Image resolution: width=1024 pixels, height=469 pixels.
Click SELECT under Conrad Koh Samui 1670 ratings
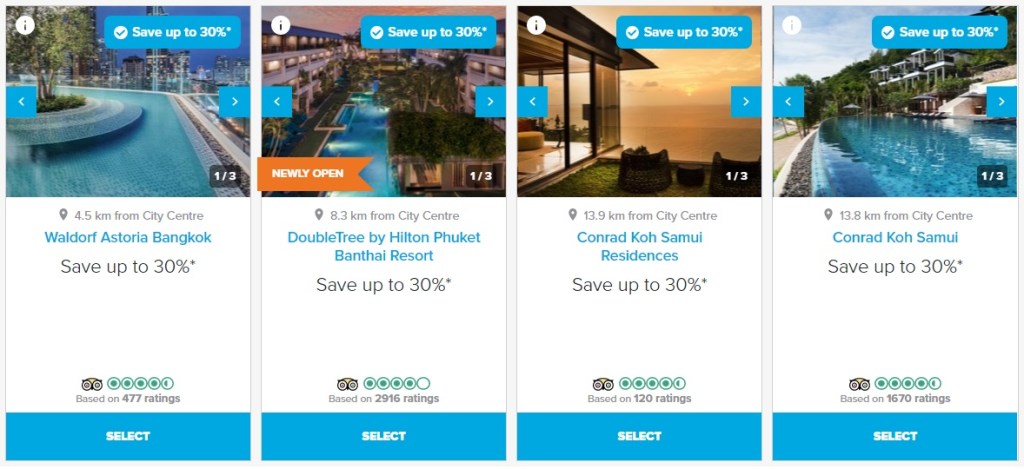(895, 436)
